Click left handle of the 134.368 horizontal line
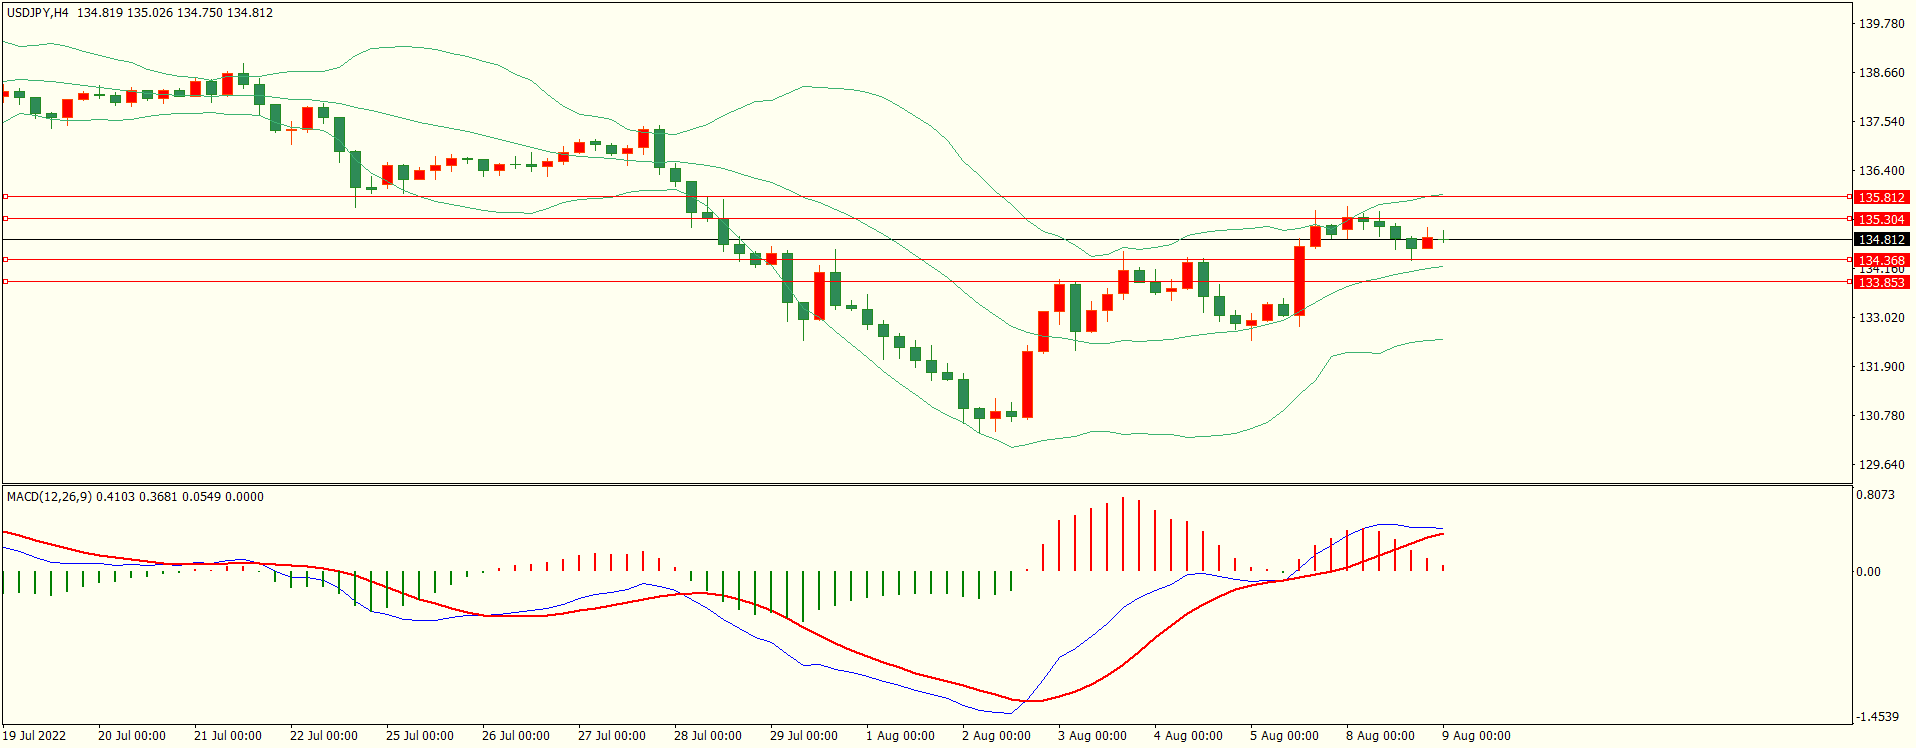The height and width of the screenshot is (748, 1916). (x=5, y=260)
